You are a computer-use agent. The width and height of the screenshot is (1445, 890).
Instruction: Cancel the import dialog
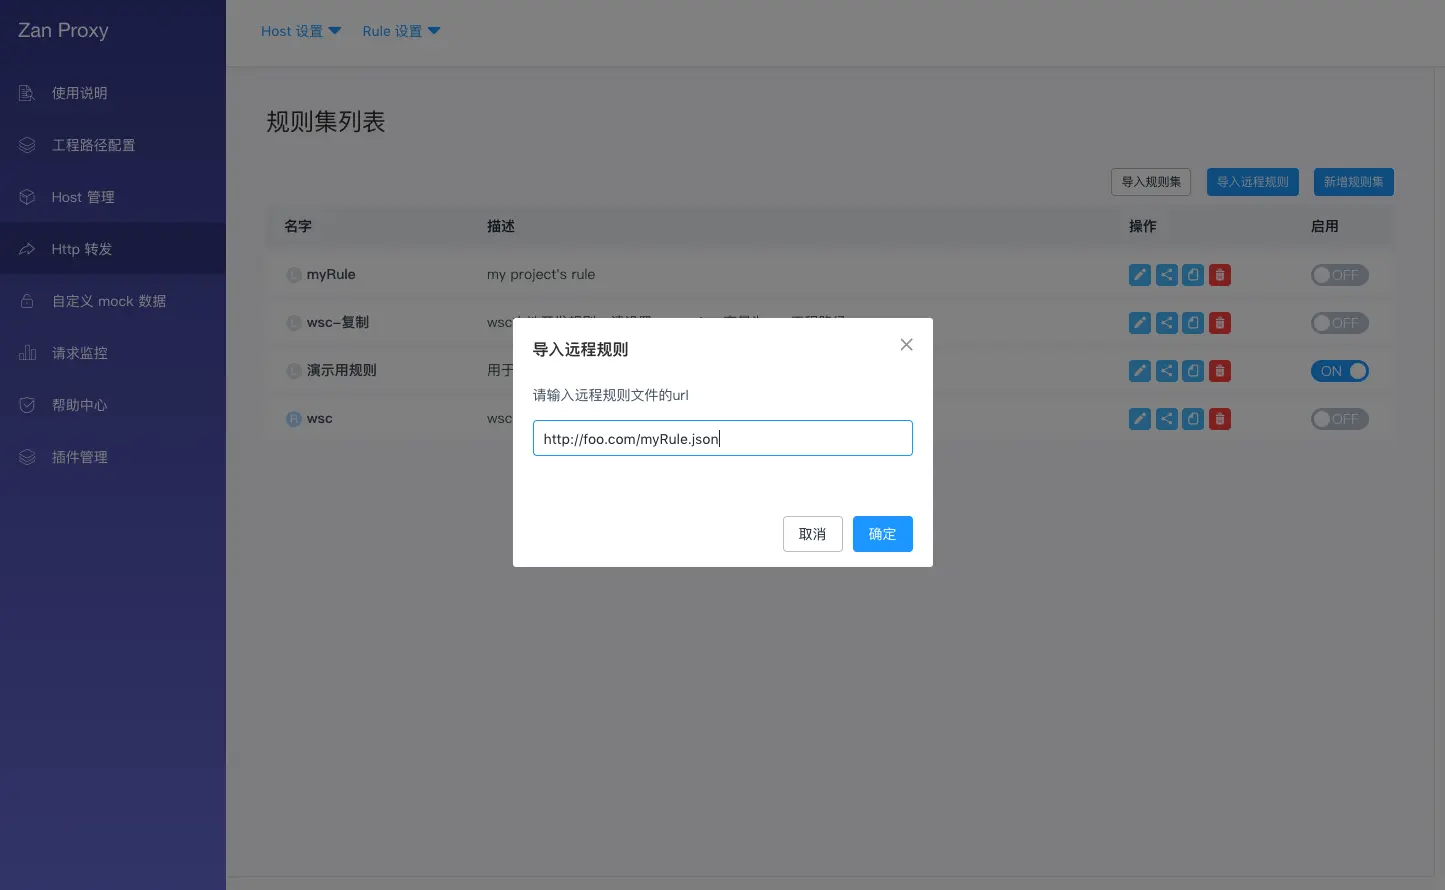click(812, 533)
